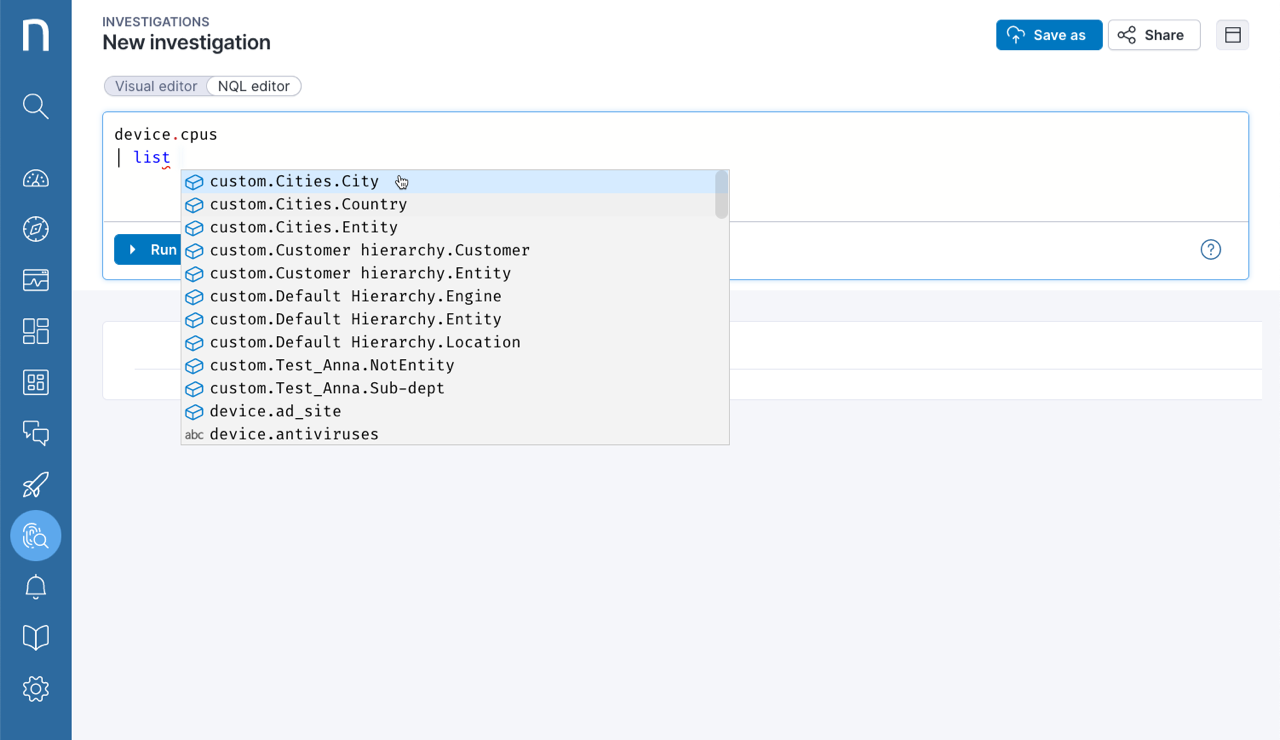Open the settings gear in the sidebar

pos(36,689)
